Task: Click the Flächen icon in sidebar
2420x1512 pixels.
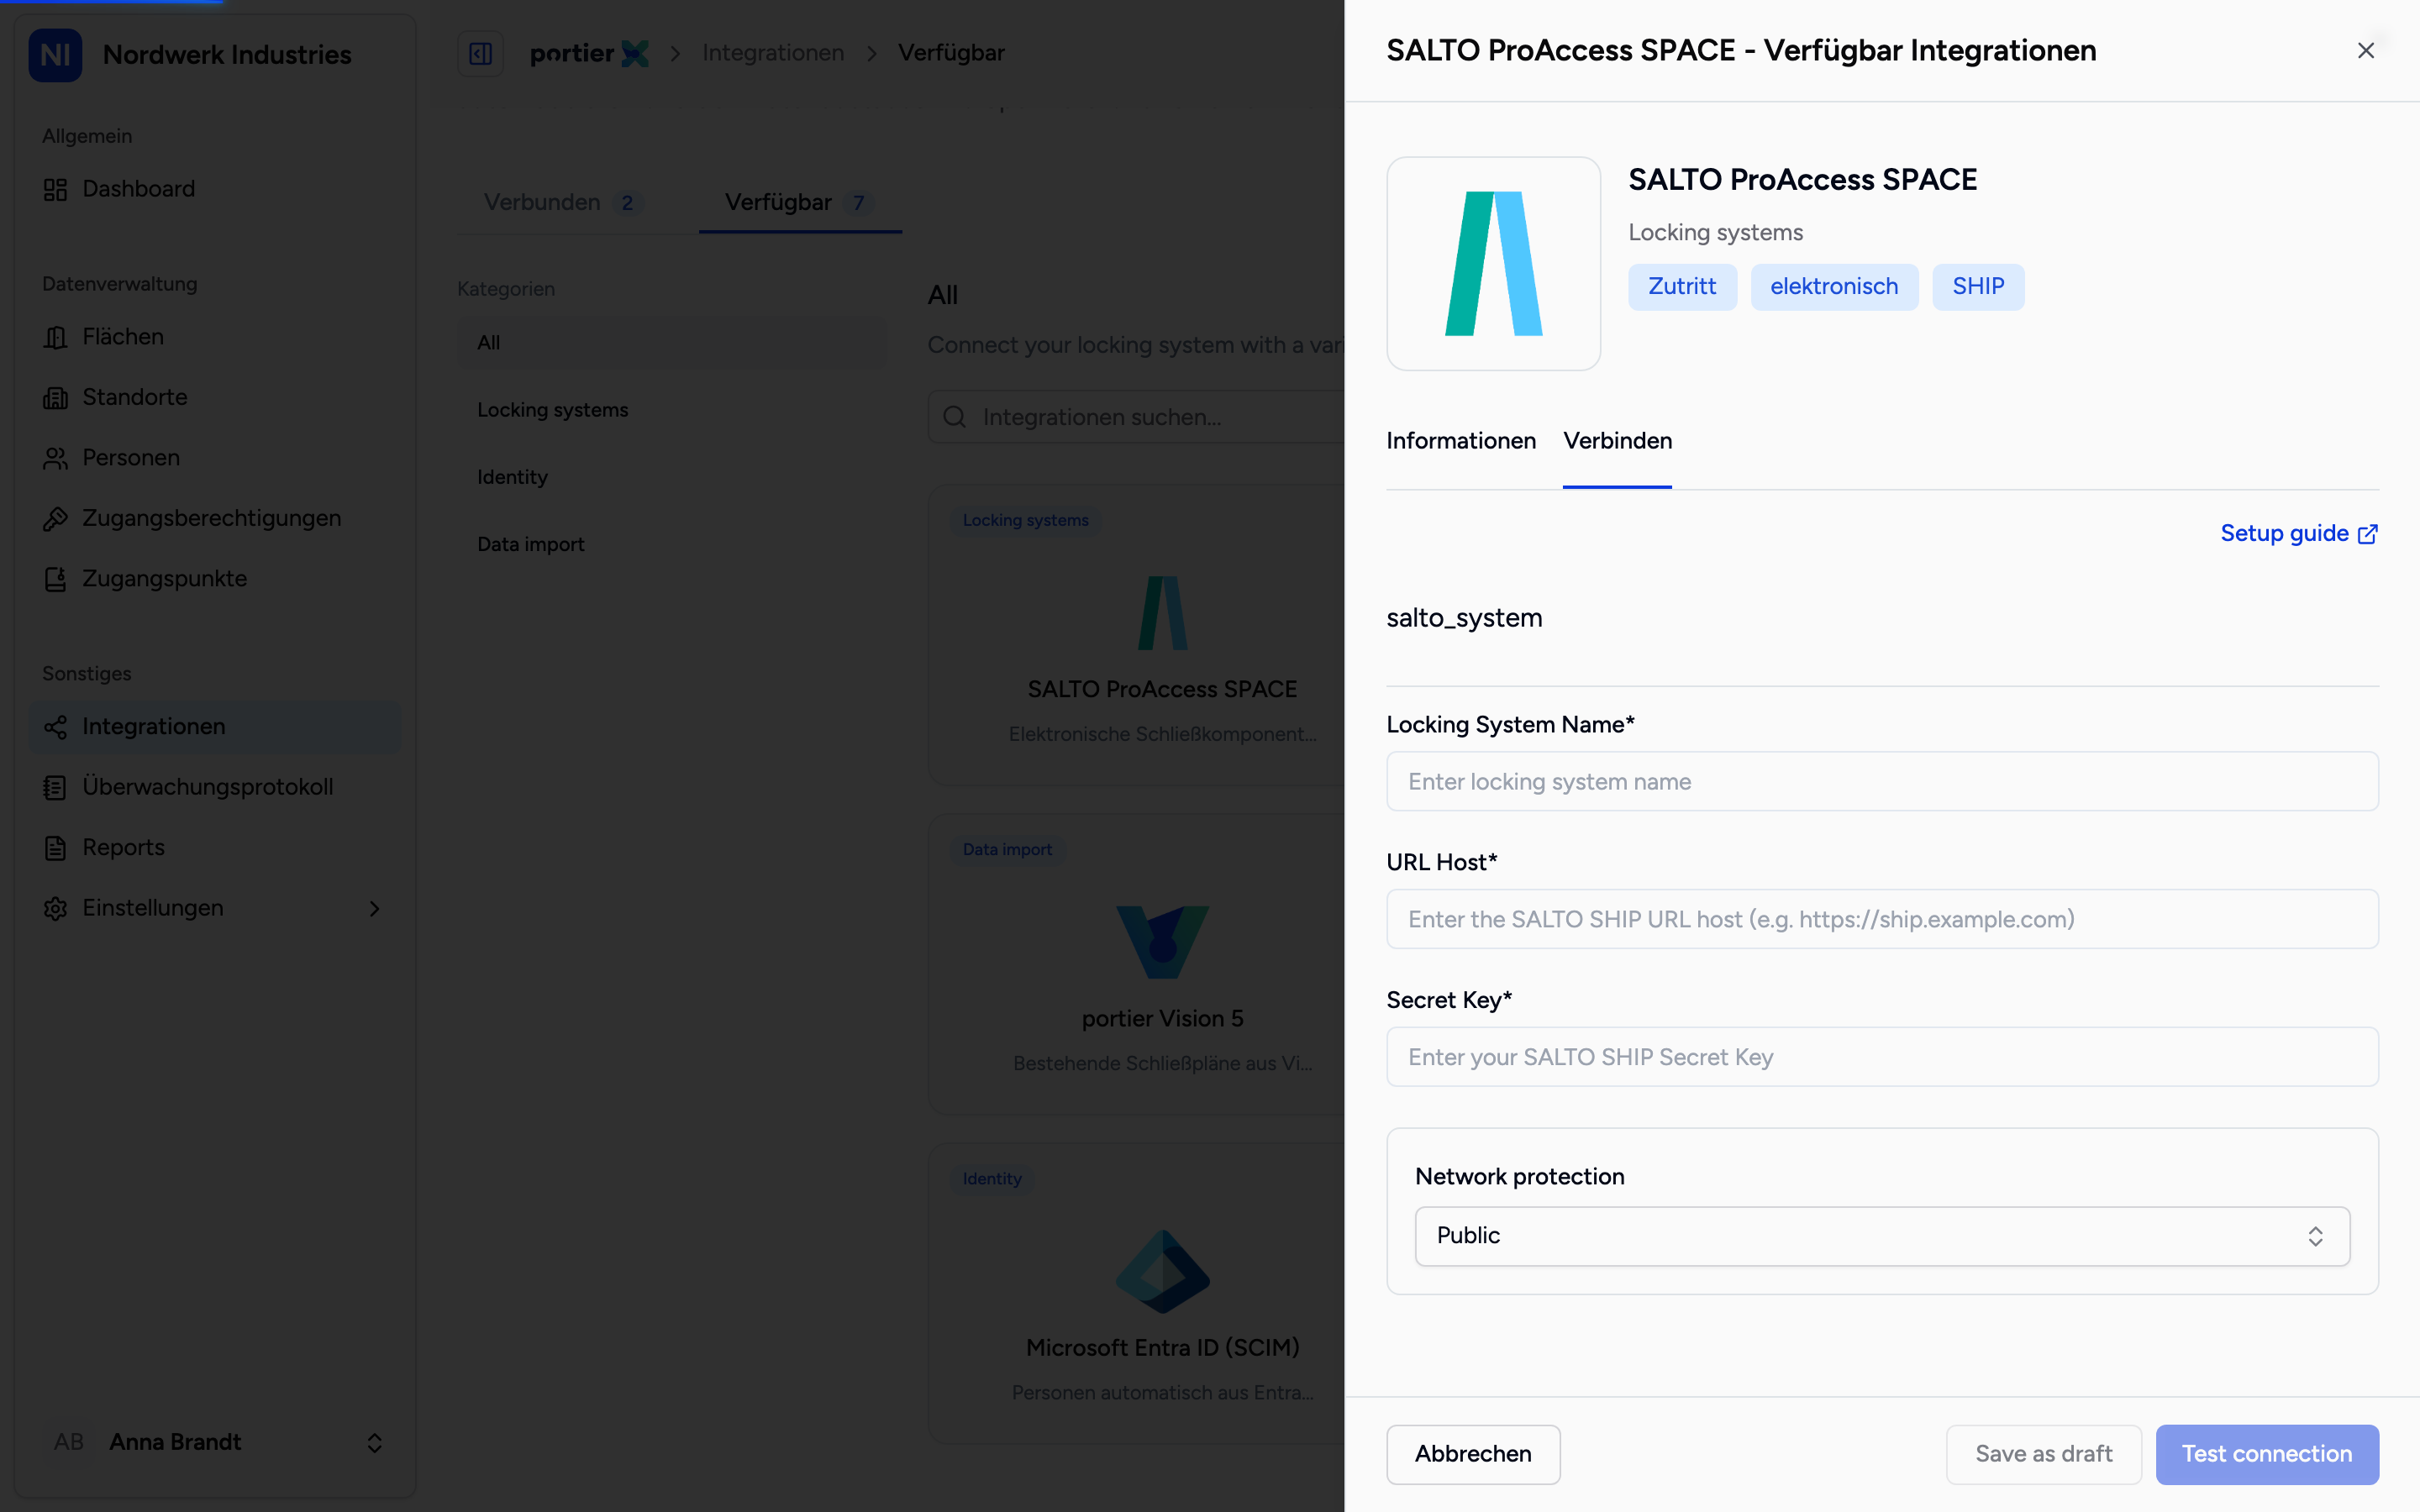Action: 55,337
